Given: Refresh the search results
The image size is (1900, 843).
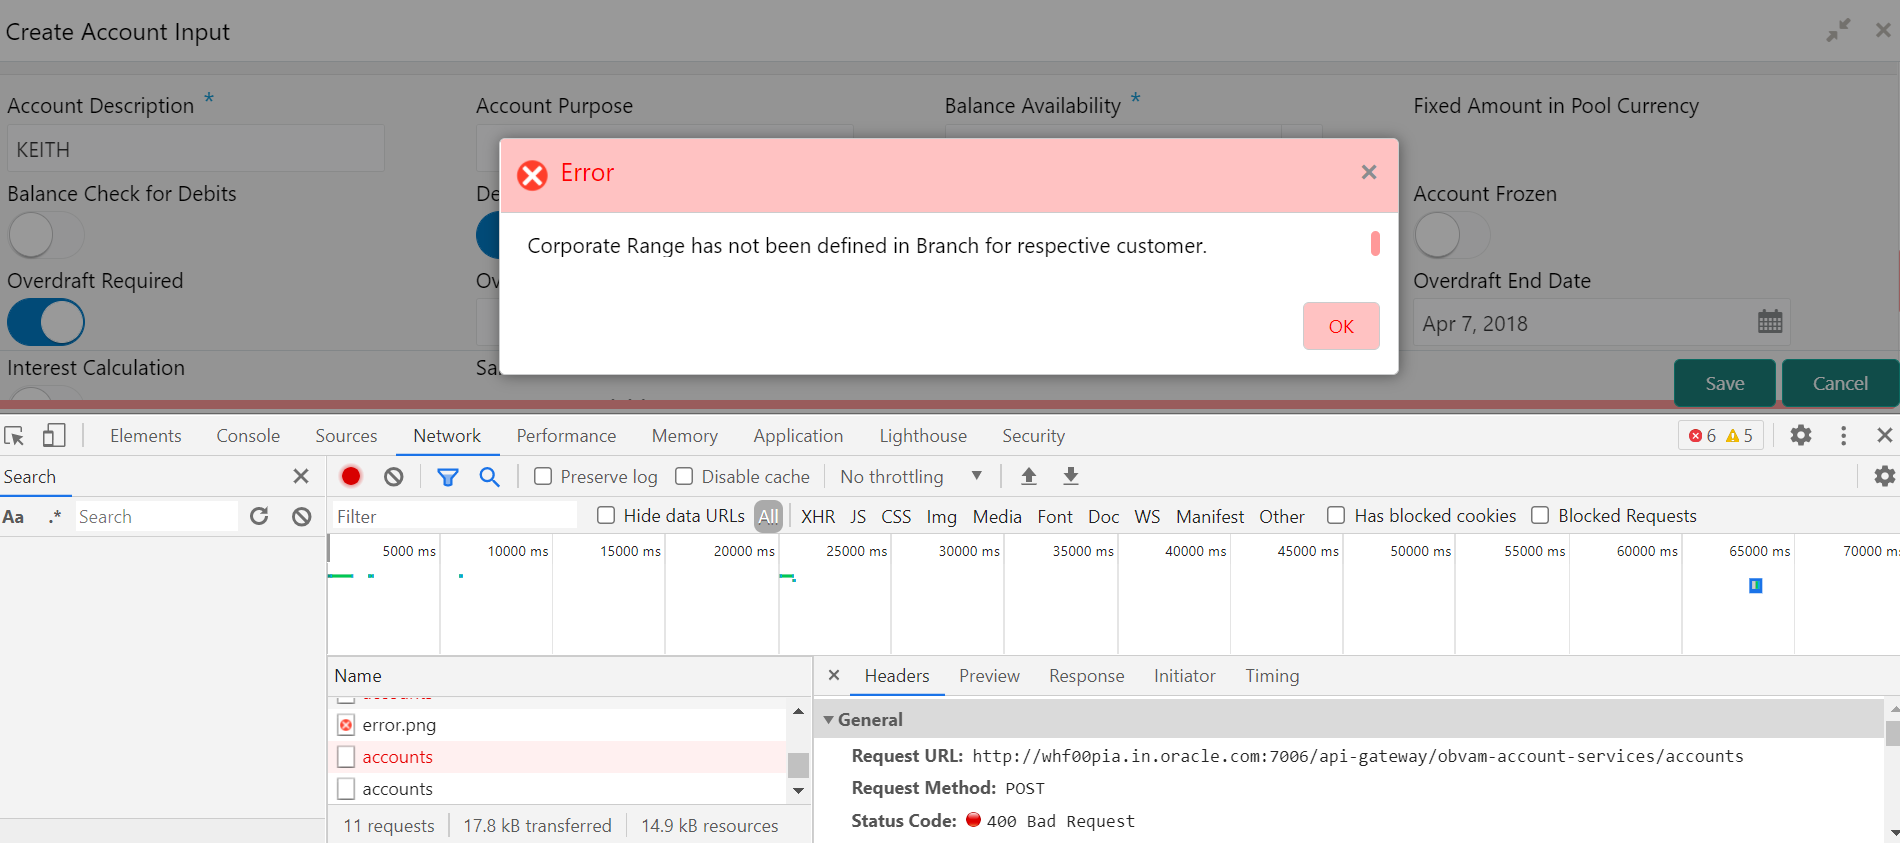Looking at the screenshot, I should click(x=259, y=516).
